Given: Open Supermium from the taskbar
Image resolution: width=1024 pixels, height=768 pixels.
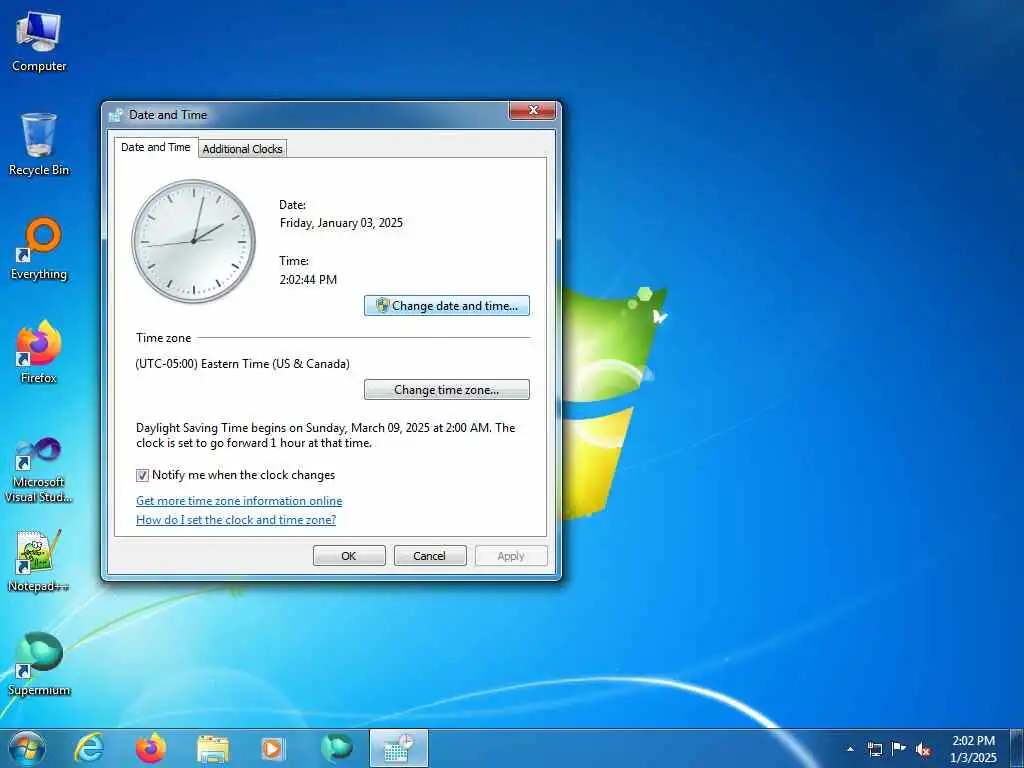Looking at the screenshot, I should pyautogui.click(x=336, y=748).
